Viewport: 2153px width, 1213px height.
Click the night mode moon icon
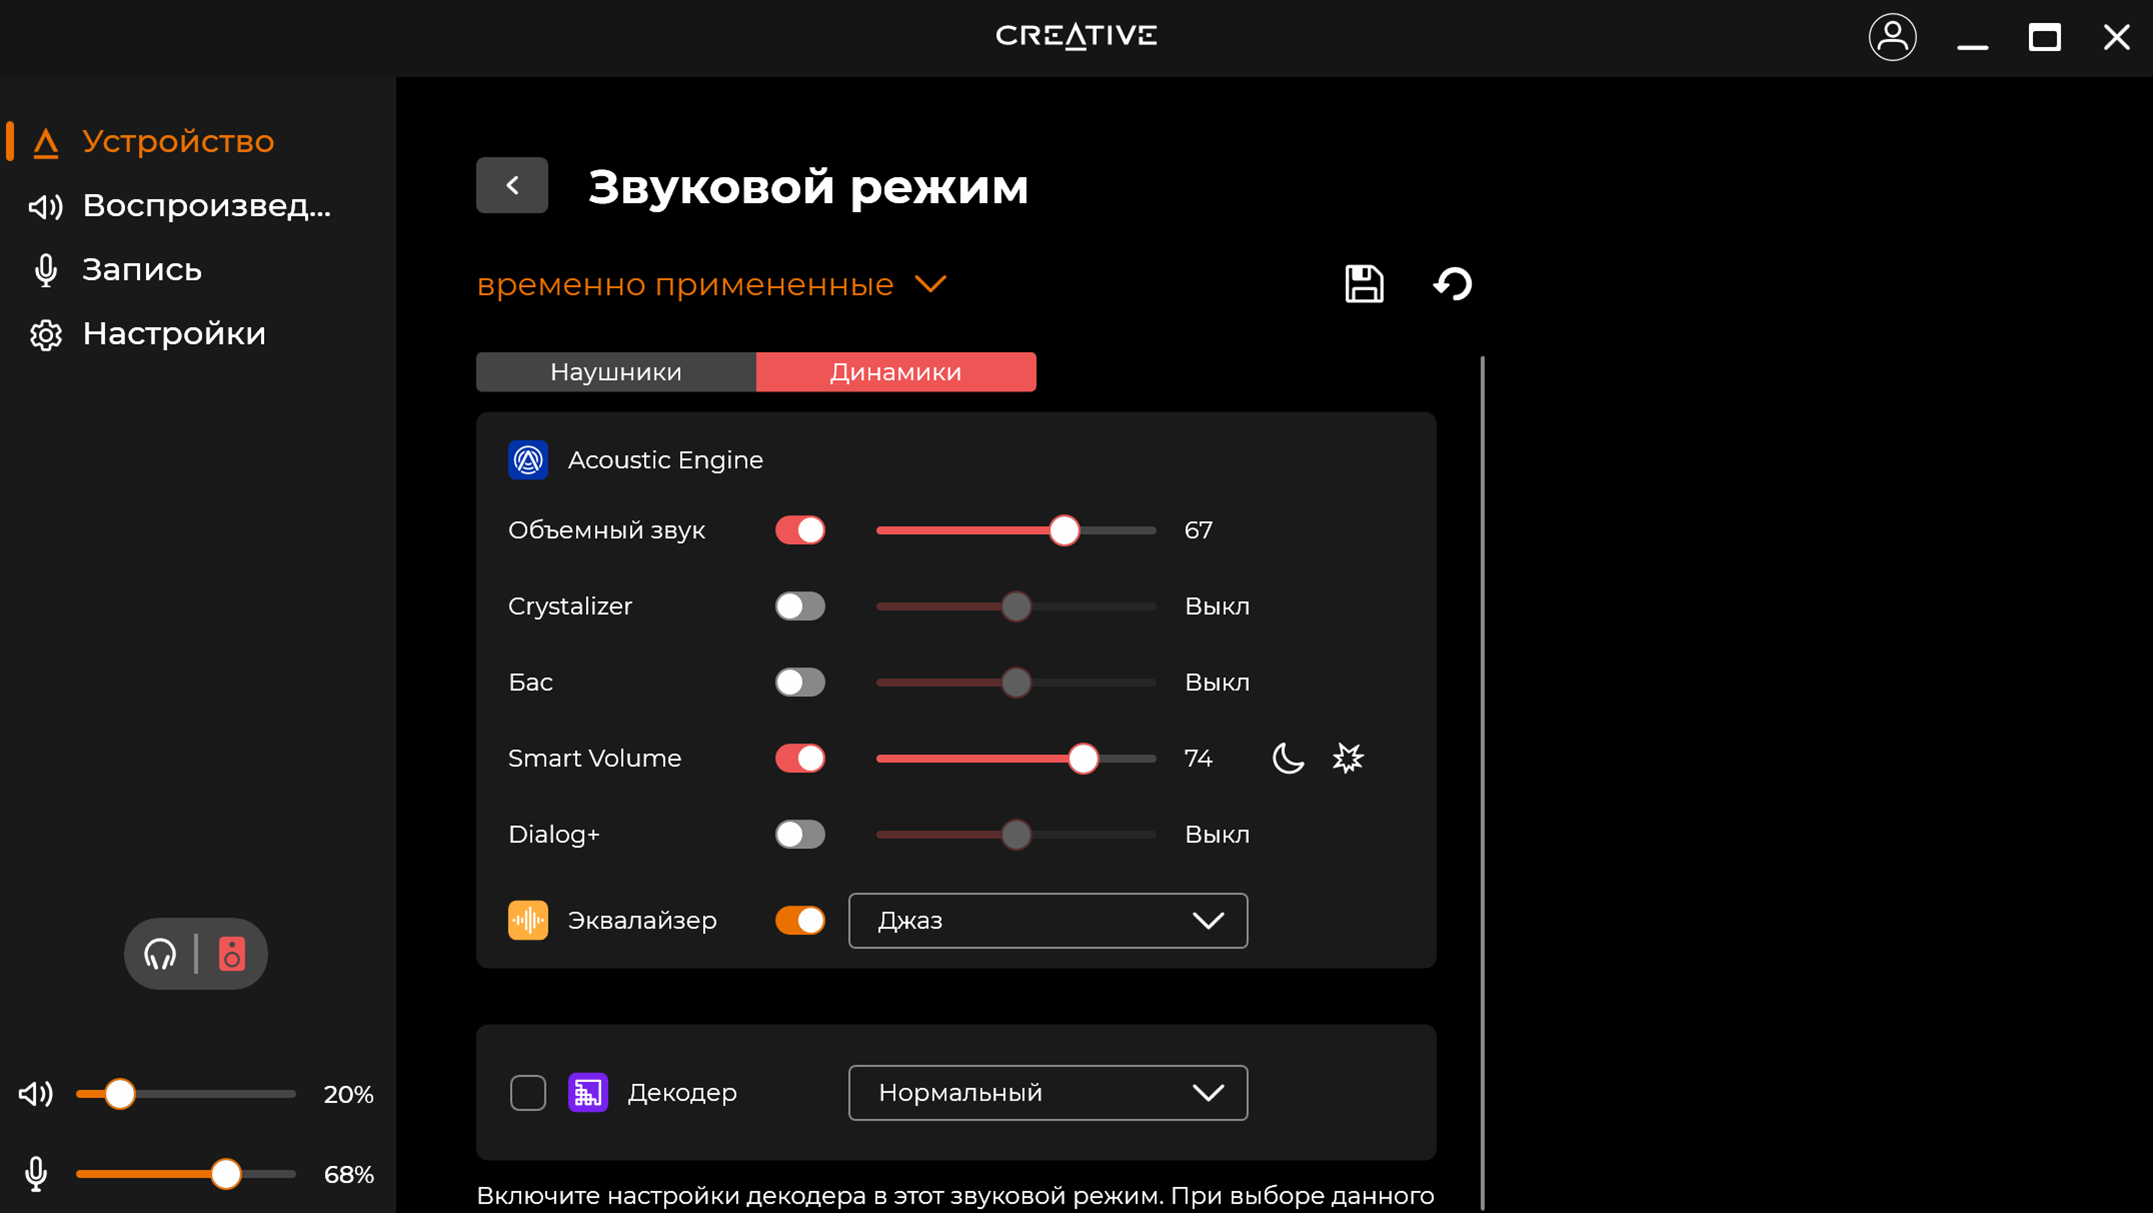tap(1287, 758)
